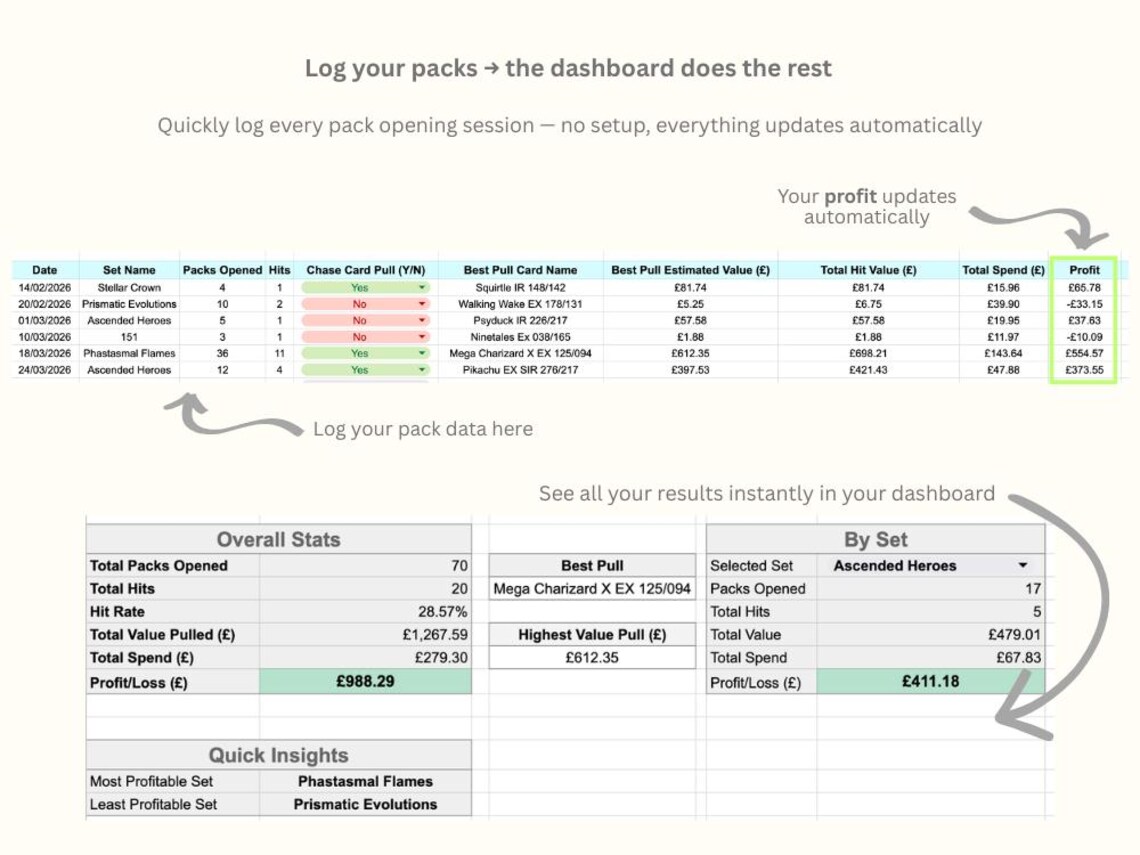Select the Prismatic Evolutions set name cell

click(x=129, y=304)
